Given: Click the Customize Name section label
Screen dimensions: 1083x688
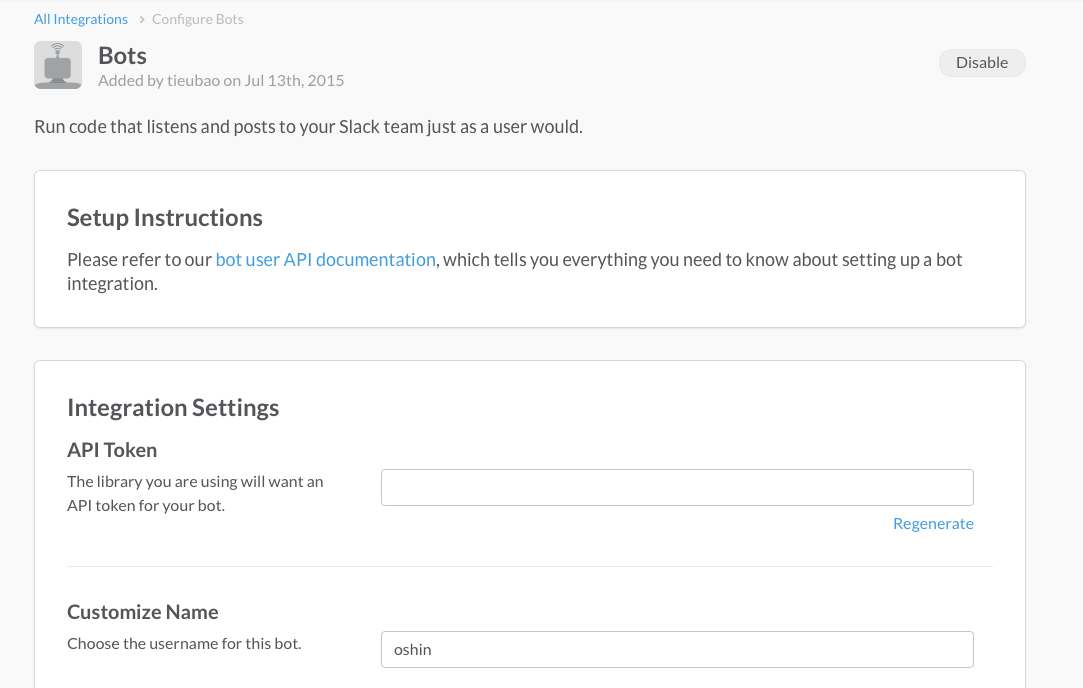Looking at the screenshot, I should [x=143, y=612].
